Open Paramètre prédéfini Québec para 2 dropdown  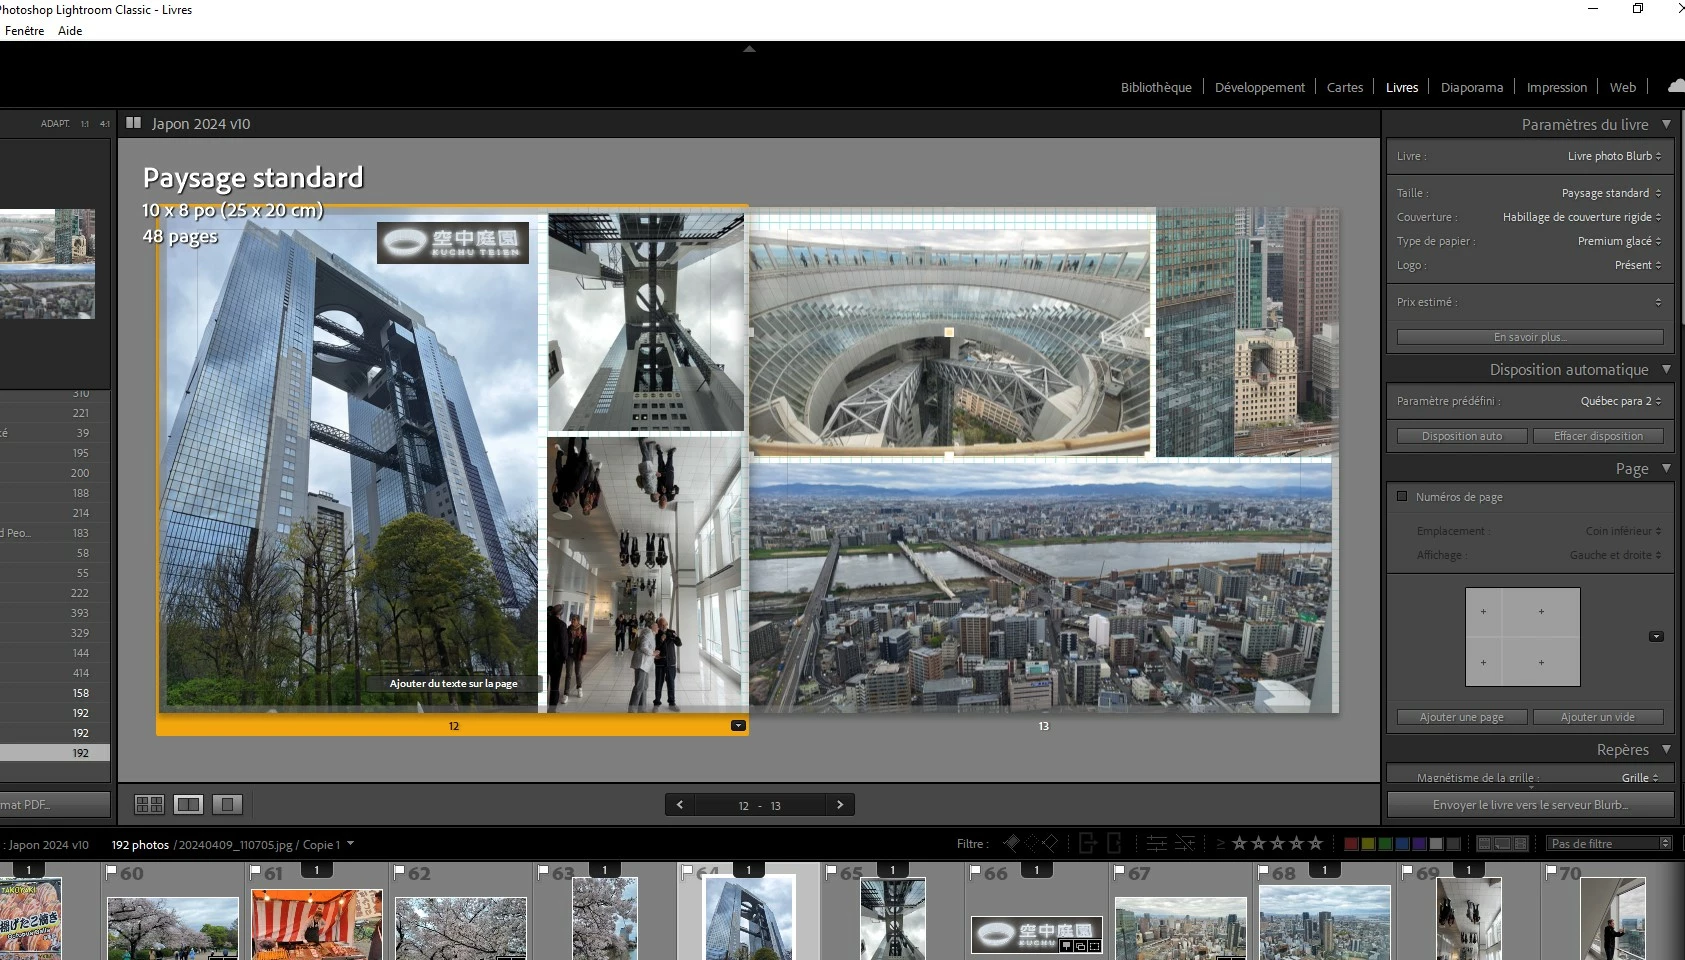(x=1621, y=401)
